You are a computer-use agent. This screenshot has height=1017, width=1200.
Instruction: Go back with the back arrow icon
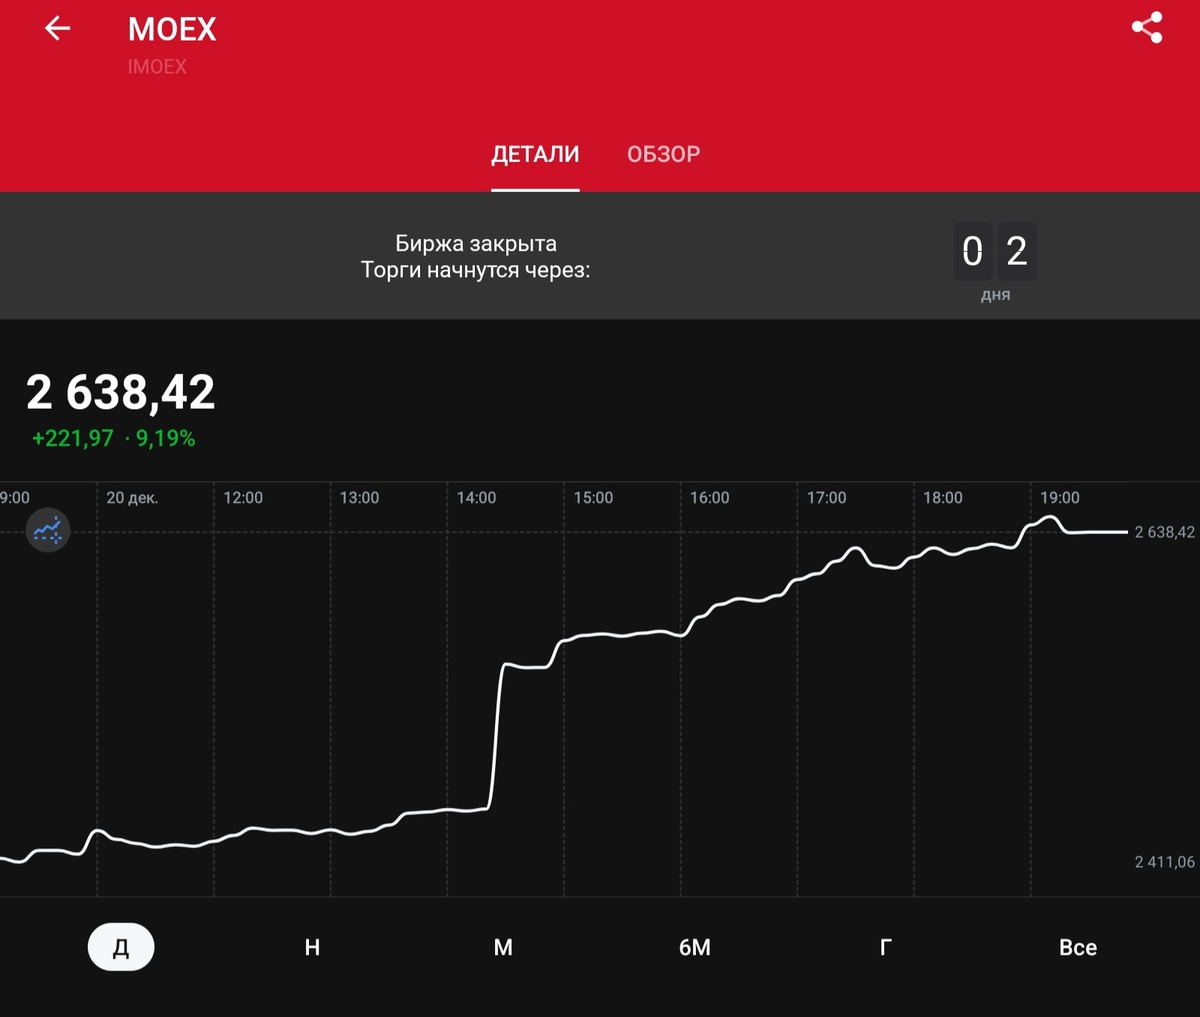56,28
